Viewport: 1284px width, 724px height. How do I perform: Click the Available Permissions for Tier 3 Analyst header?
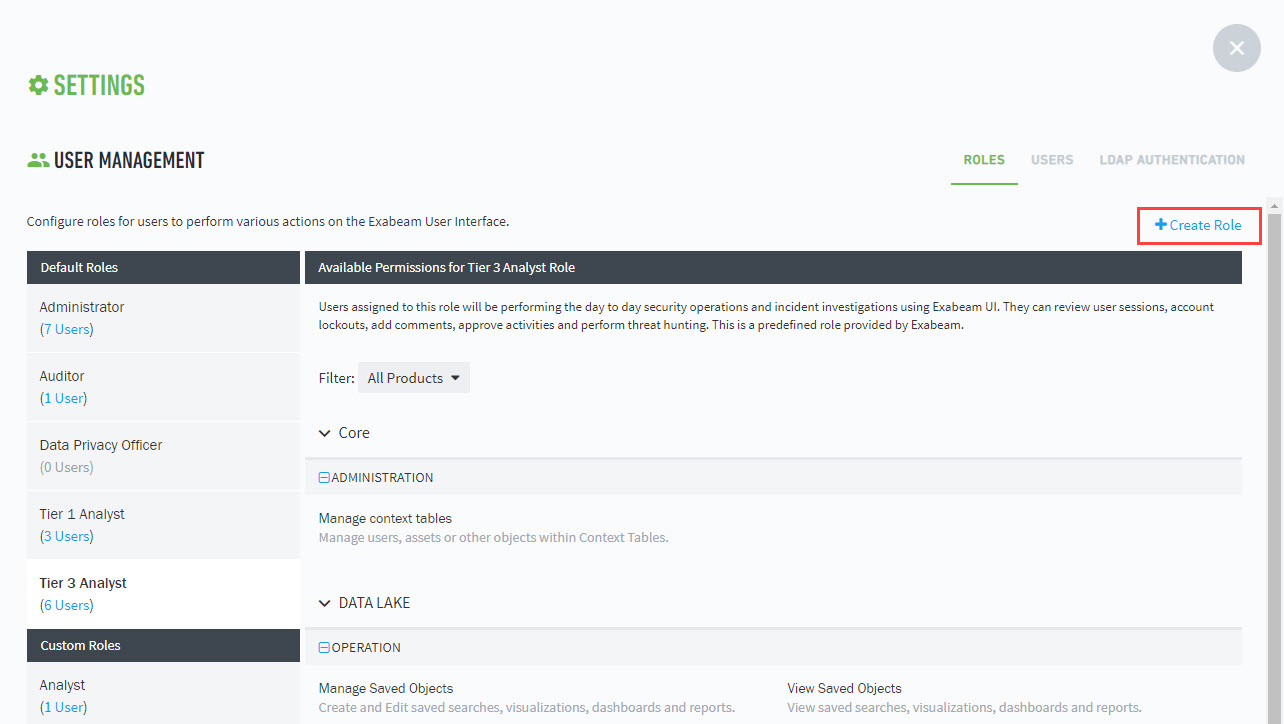pyautogui.click(x=773, y=268)
